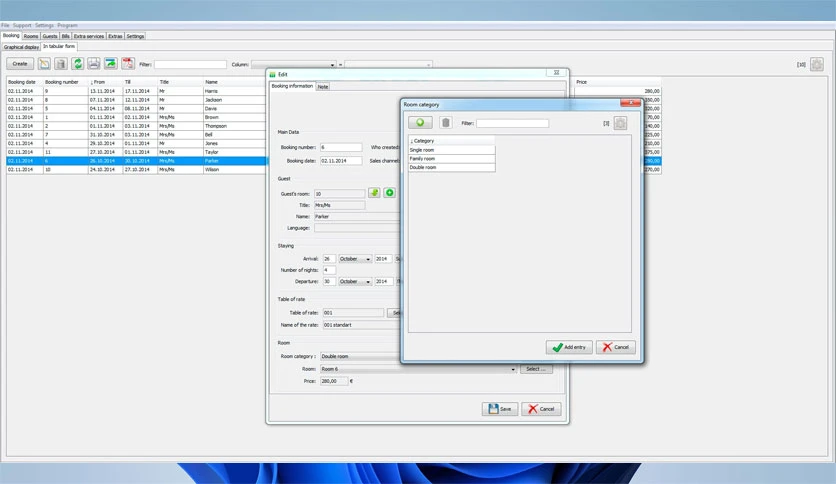Select the Harris booking row

coord(136,91)
